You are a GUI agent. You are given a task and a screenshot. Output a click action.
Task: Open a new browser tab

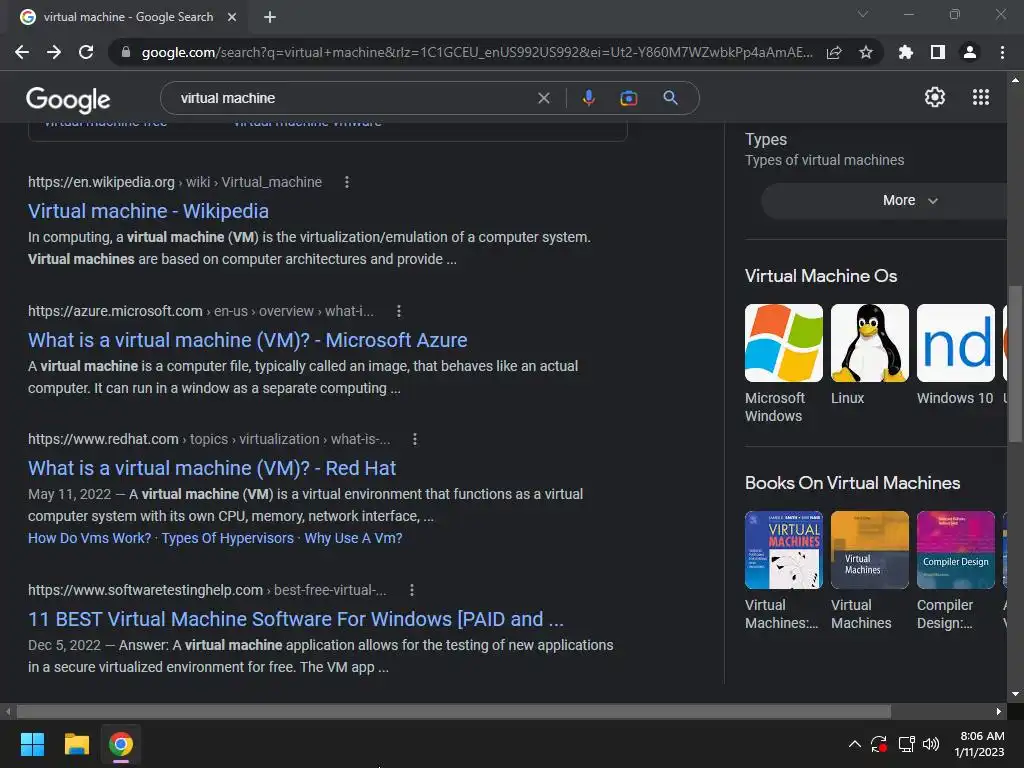coord(270,17)
